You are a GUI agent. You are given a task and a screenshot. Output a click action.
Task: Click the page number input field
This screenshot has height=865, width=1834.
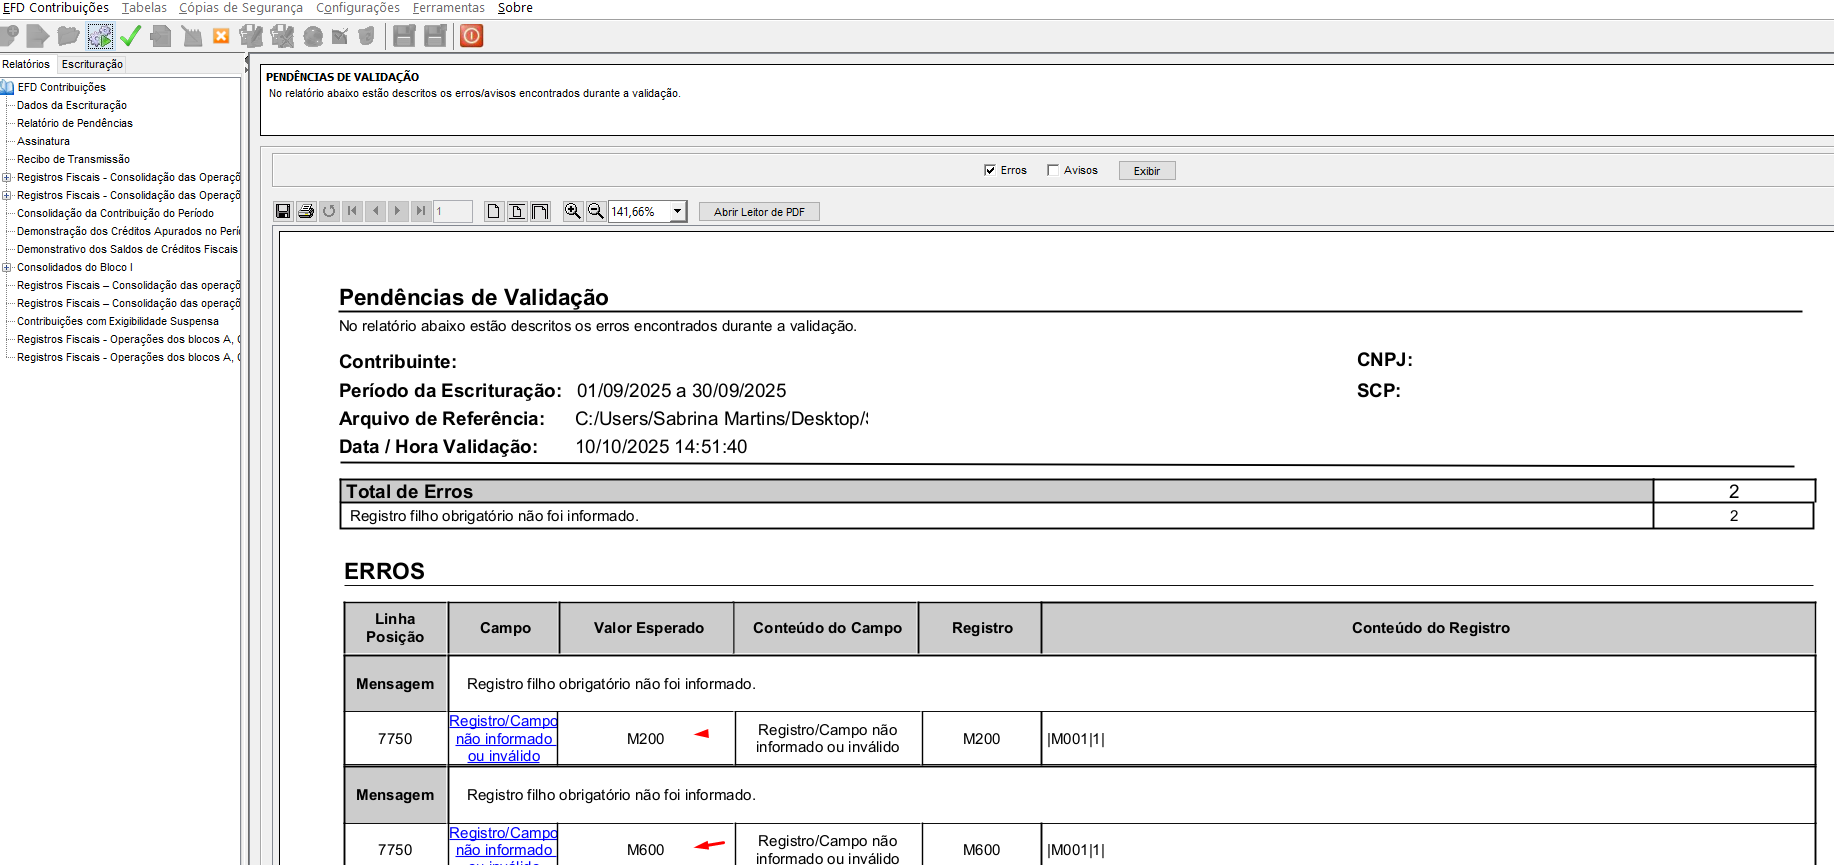(452, 211)
